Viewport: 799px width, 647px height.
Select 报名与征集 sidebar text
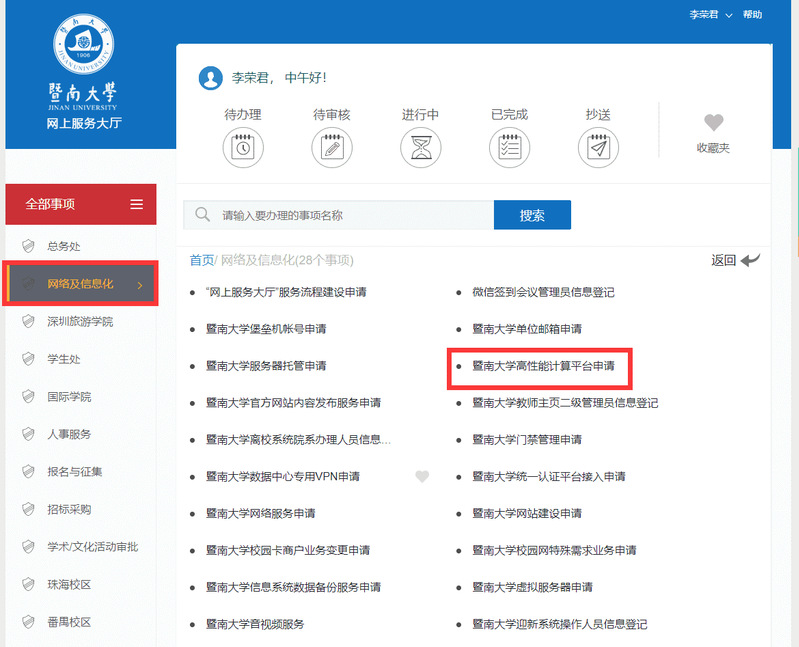coord(75,472)
